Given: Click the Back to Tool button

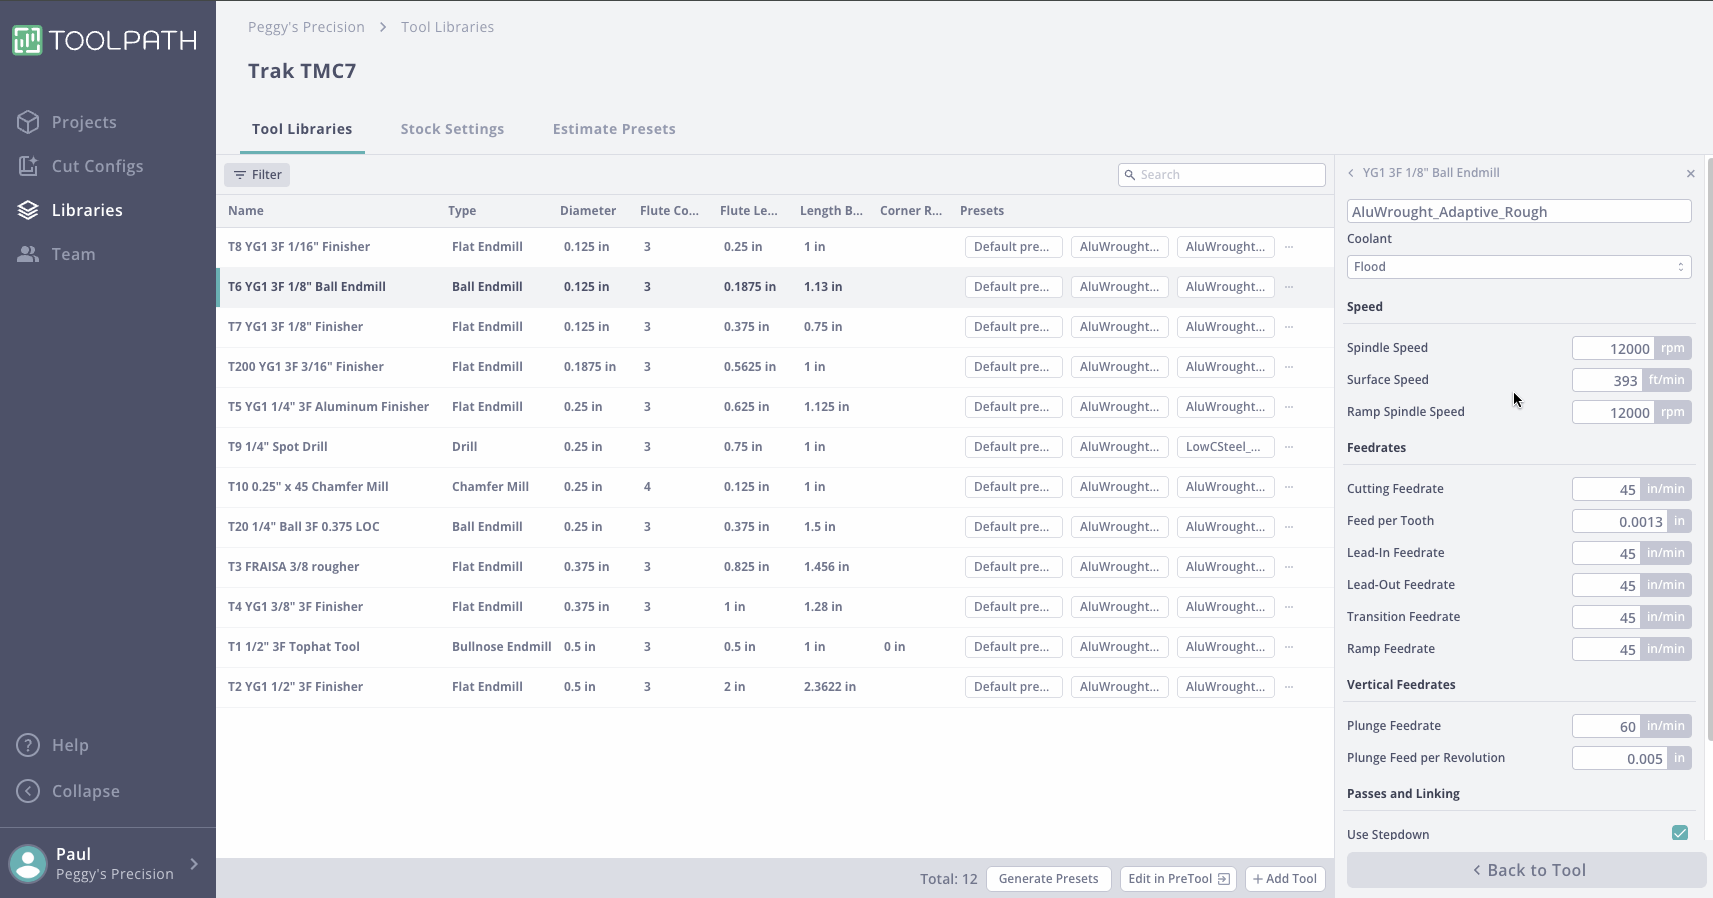Looking at the screenshot, I should coord(1526,870).
